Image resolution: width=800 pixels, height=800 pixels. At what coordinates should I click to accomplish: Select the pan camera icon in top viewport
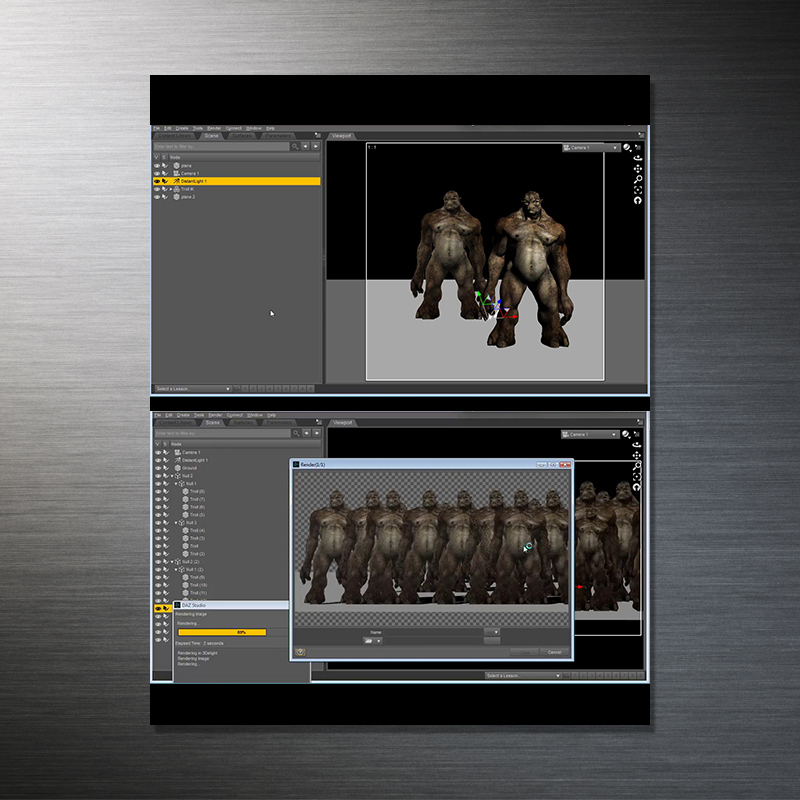637,169
